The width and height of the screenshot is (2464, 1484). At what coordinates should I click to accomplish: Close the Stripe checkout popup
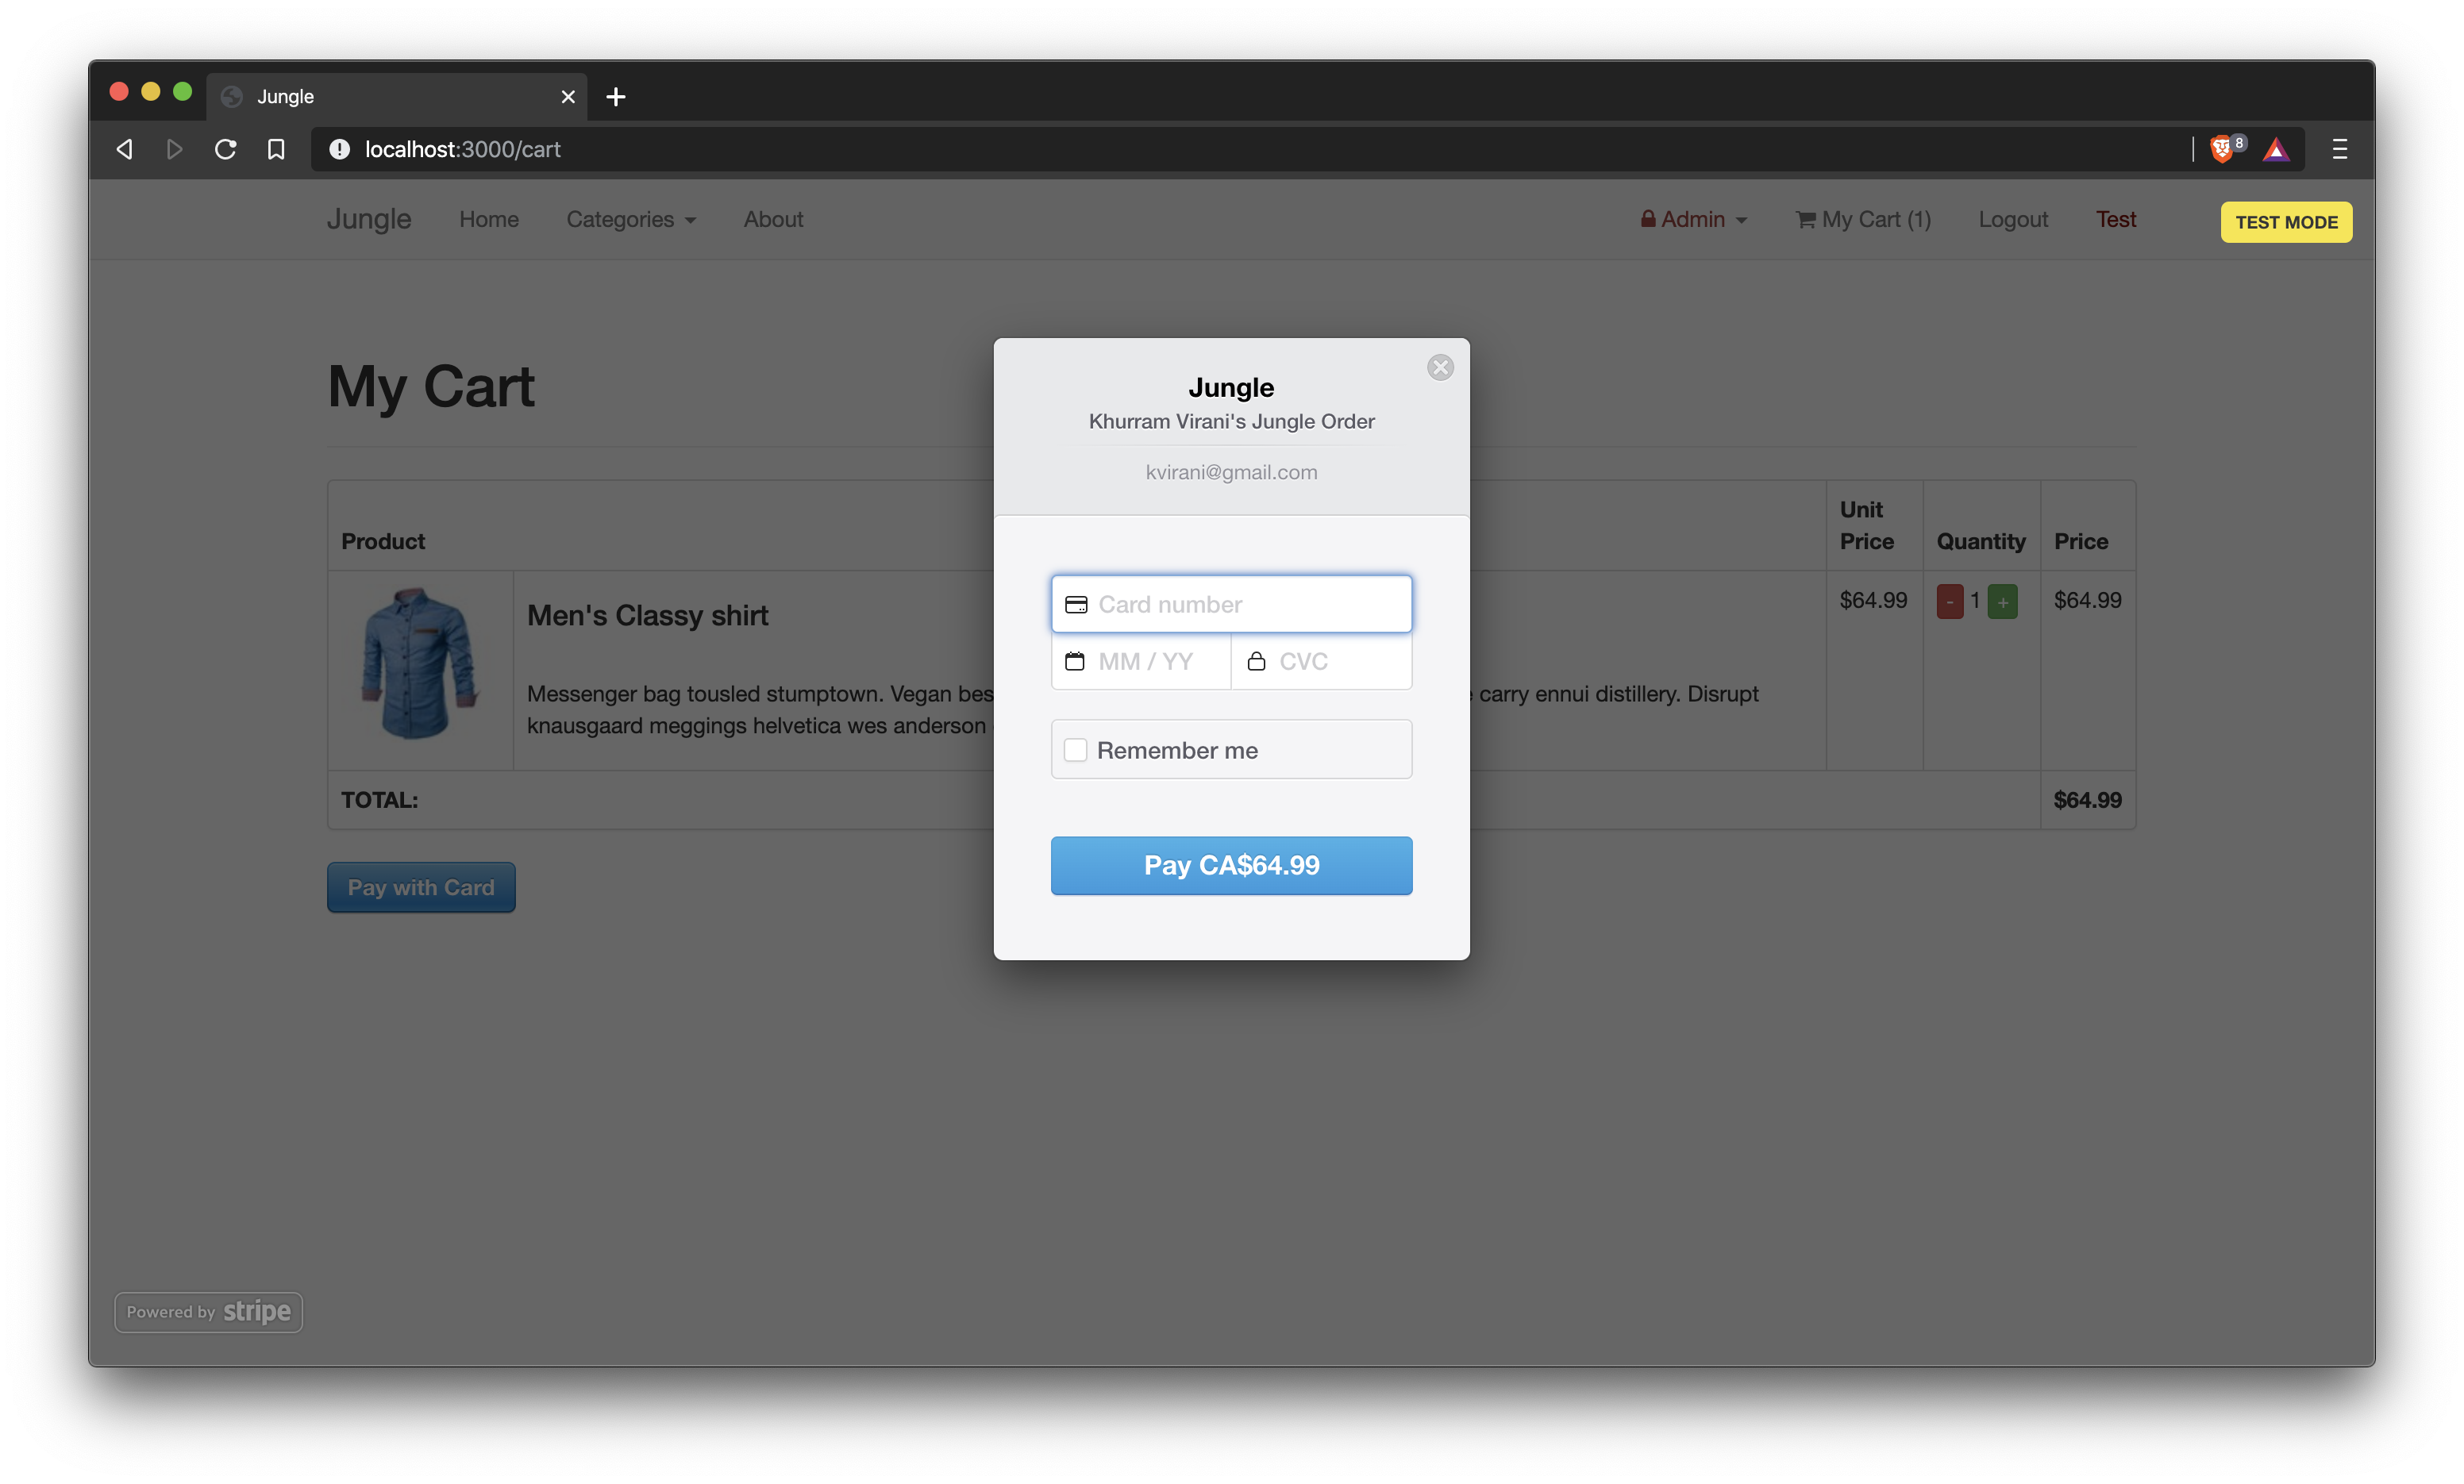point(1440,367)
